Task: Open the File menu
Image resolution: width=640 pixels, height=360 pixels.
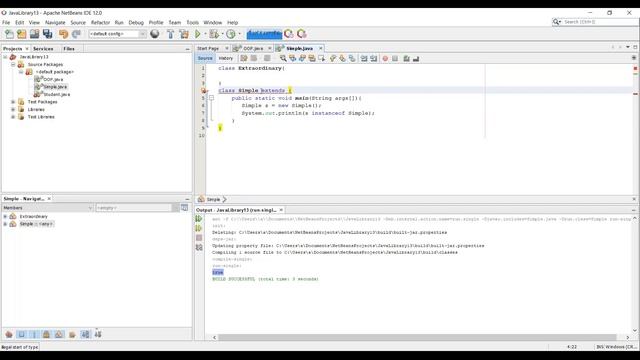Action: (6, 22)
